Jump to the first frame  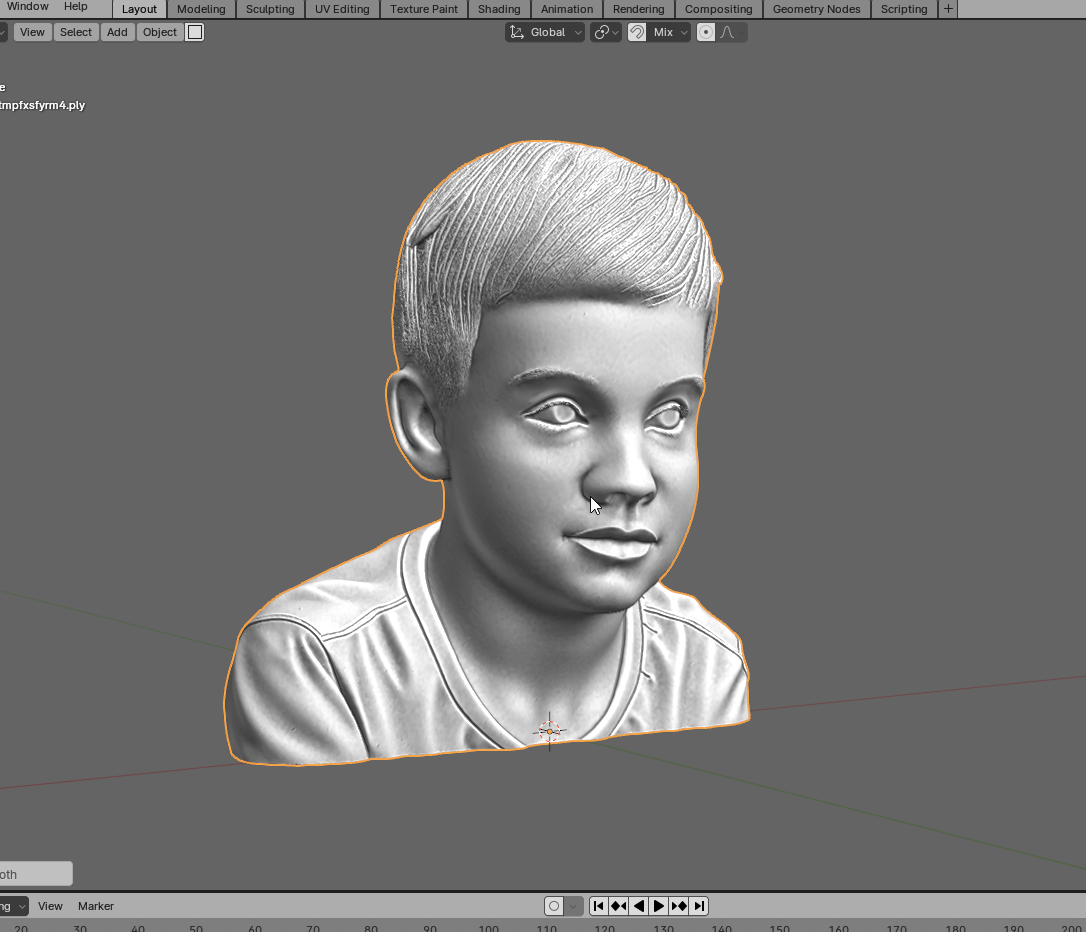pos(598,906)
